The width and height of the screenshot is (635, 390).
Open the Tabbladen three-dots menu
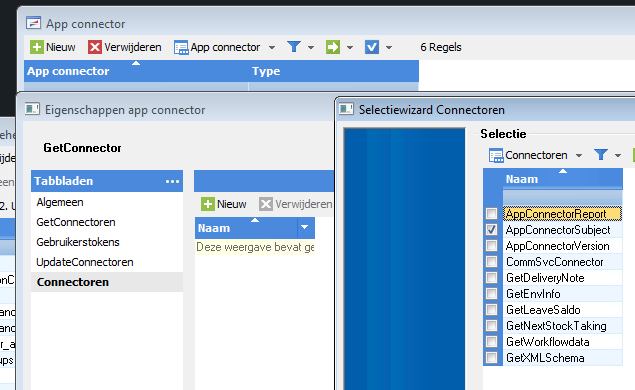tap(173, 181)
